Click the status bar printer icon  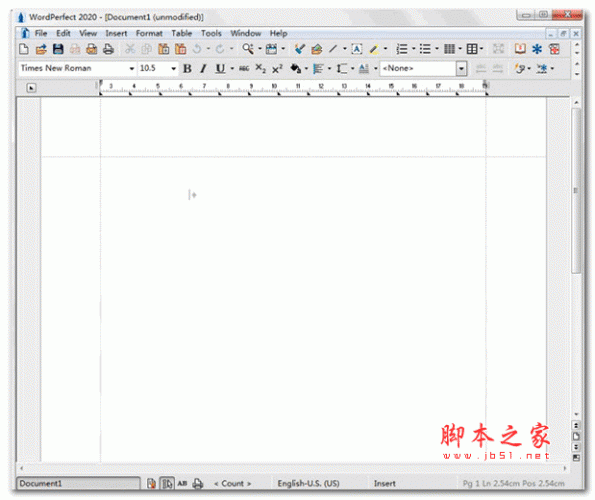tap(198, 483)
